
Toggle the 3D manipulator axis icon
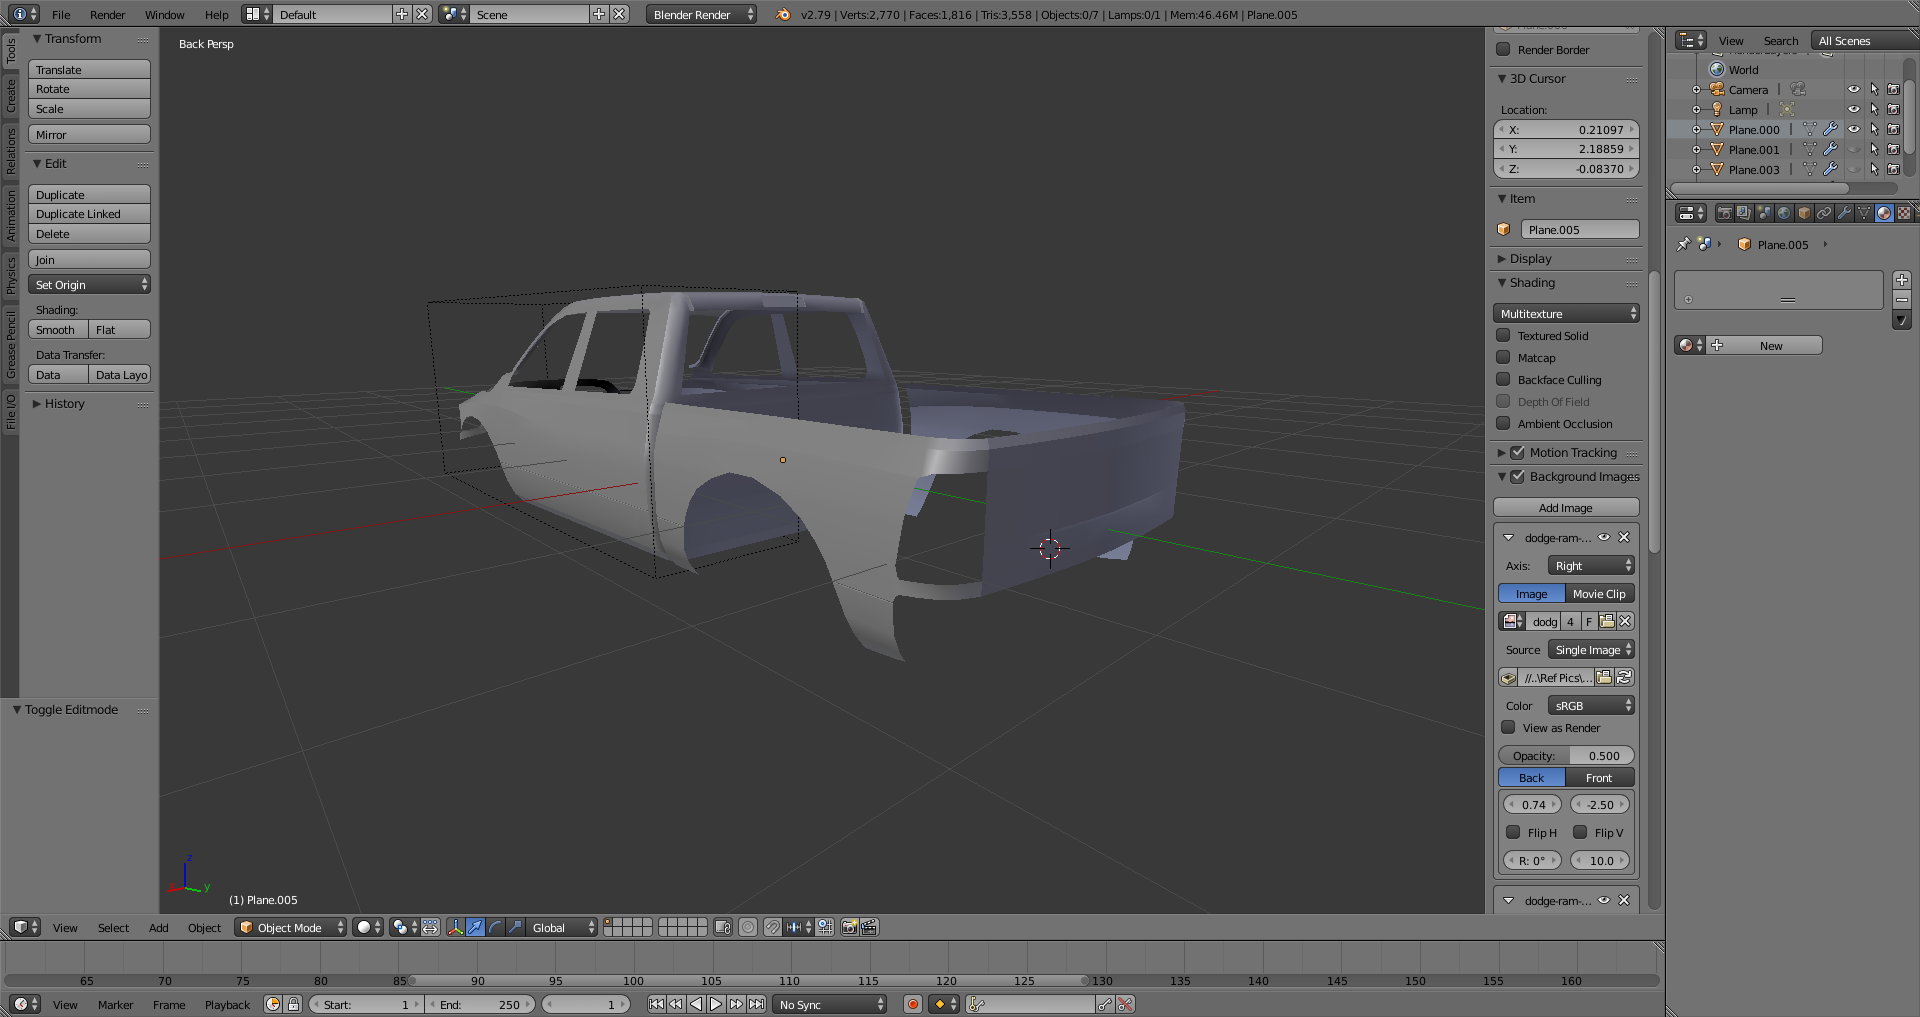[455, 927]
